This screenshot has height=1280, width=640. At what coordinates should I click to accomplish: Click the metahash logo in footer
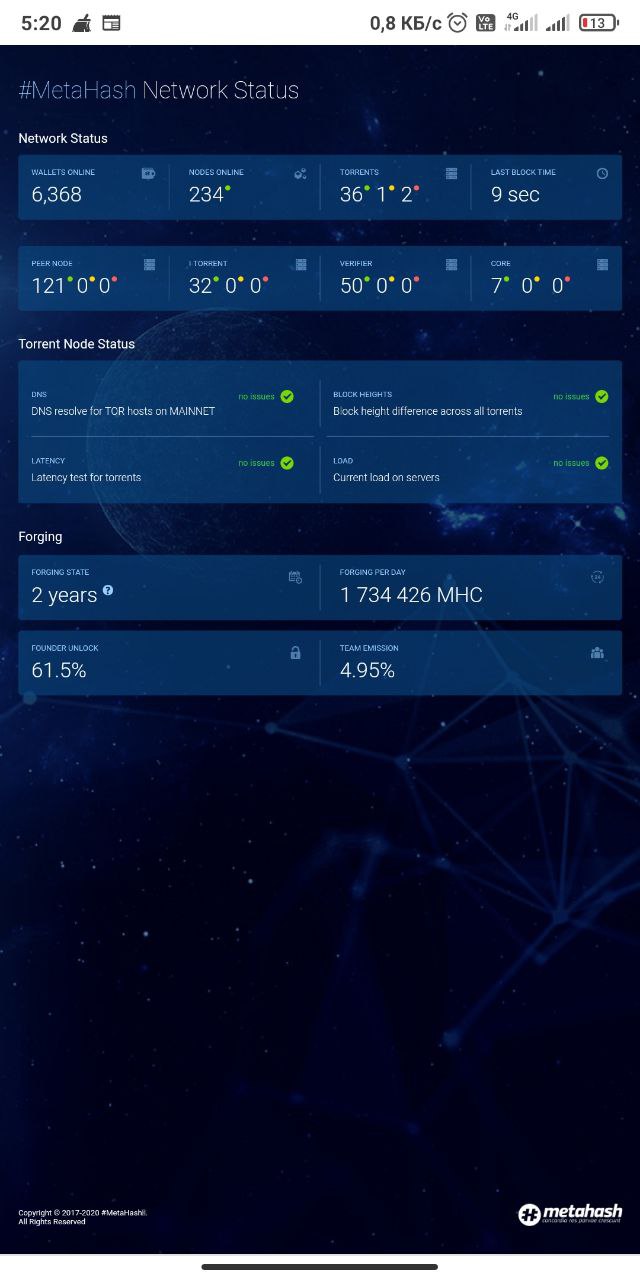coord(570,1214)
